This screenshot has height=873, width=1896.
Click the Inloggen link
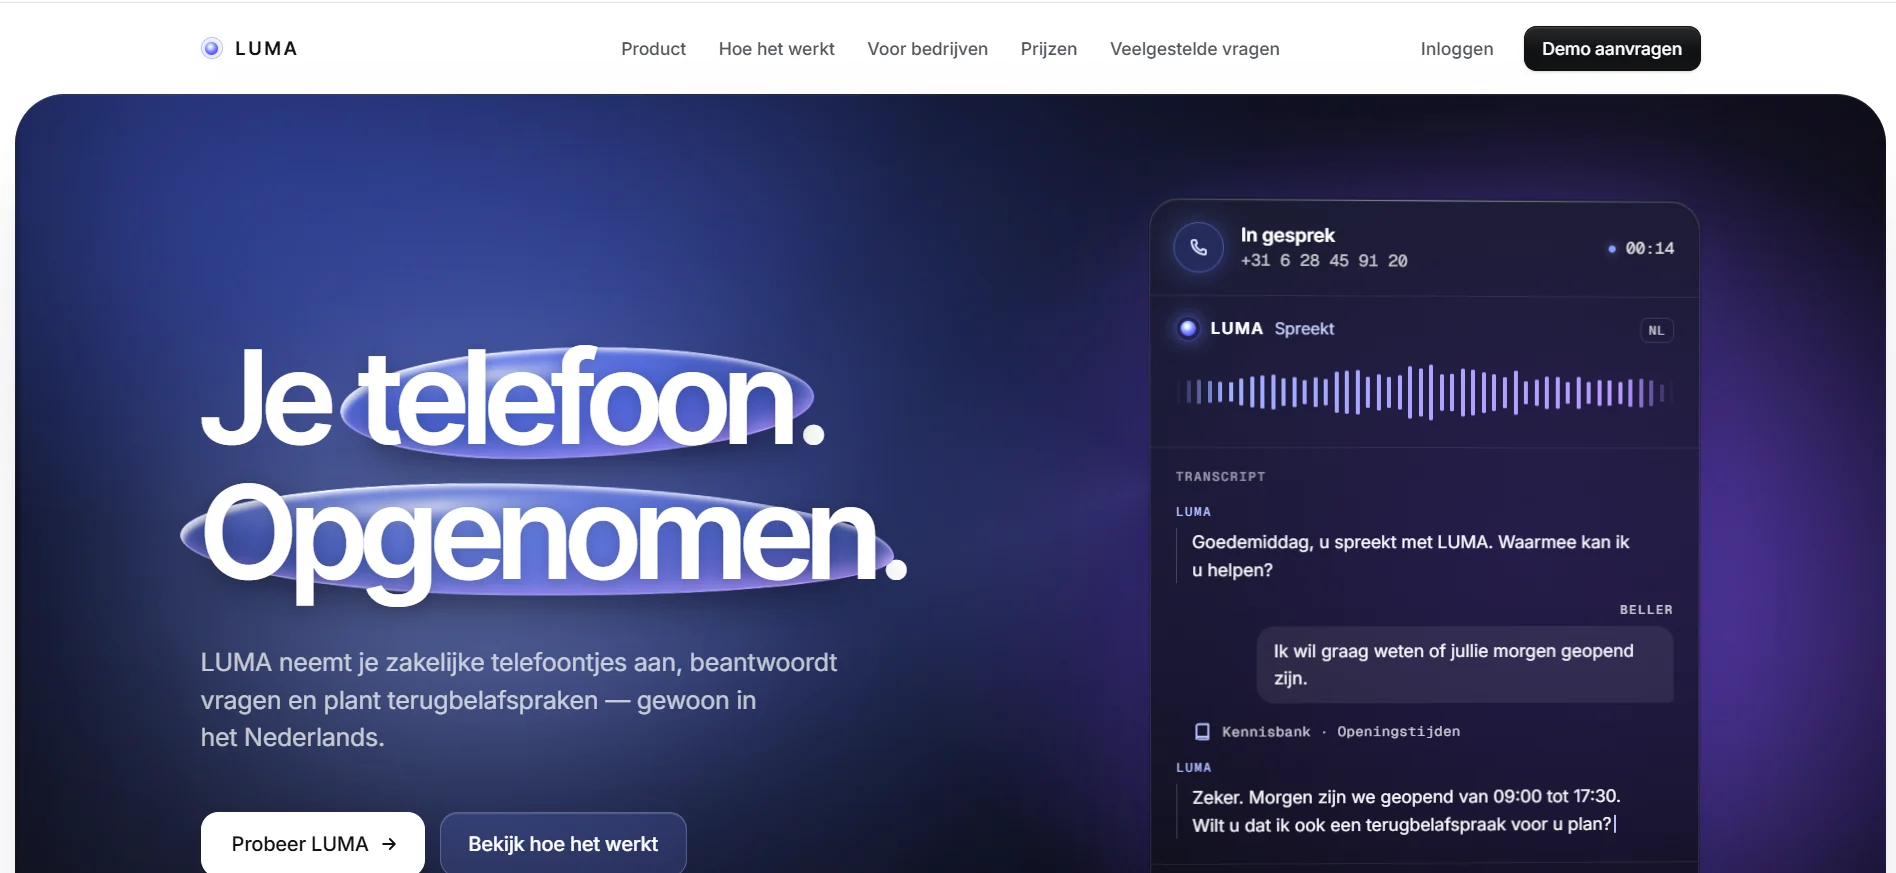[1456, 49]
